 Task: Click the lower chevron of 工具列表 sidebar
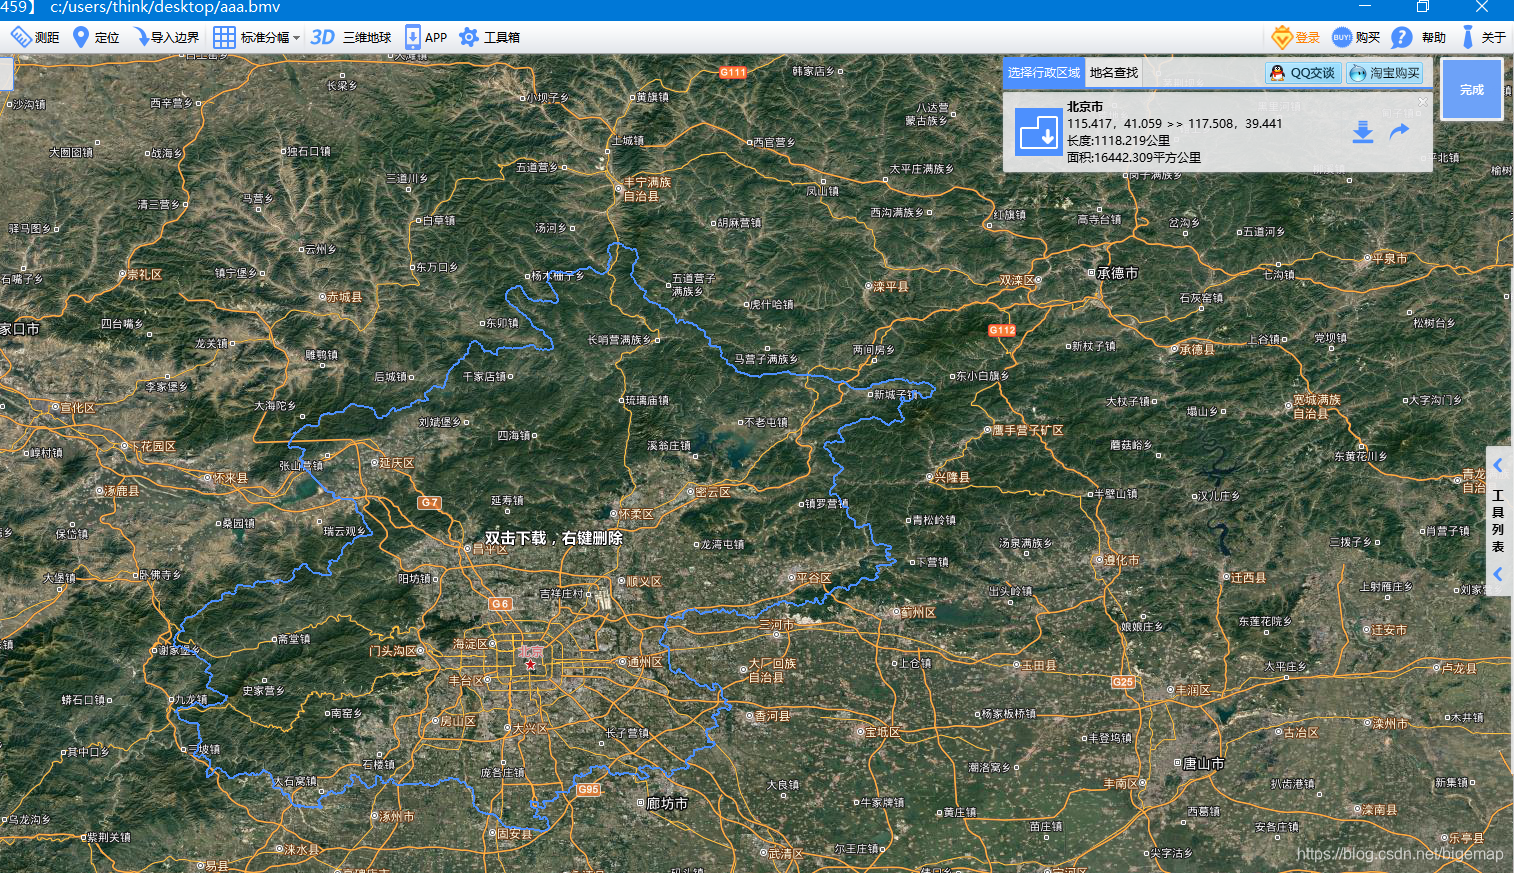[1498, 574]
